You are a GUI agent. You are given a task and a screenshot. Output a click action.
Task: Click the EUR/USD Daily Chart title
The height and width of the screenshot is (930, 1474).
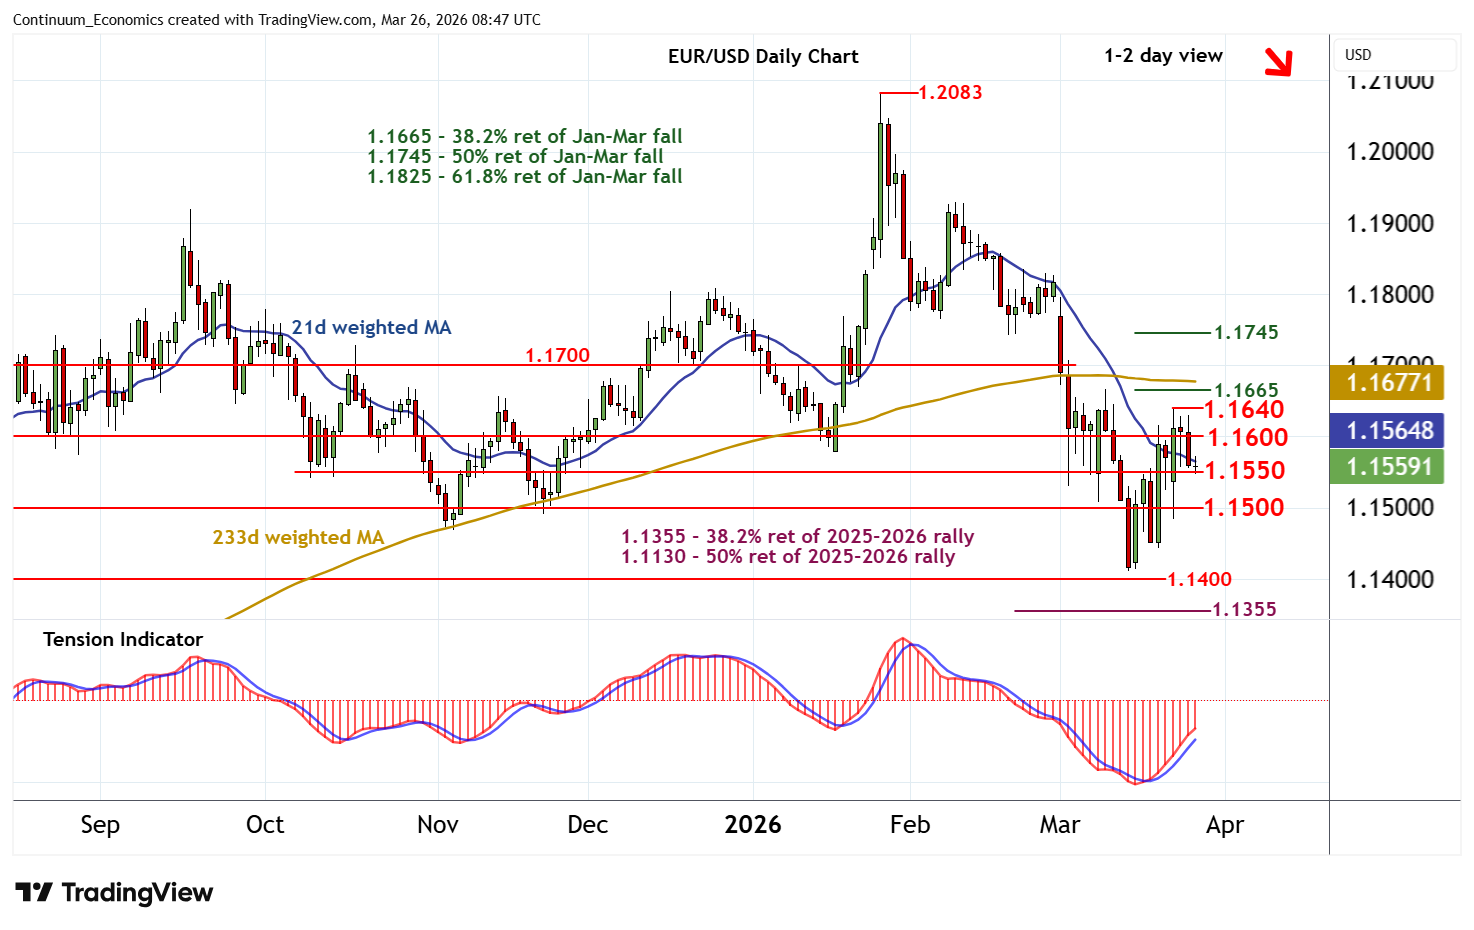tap(762, 57)
